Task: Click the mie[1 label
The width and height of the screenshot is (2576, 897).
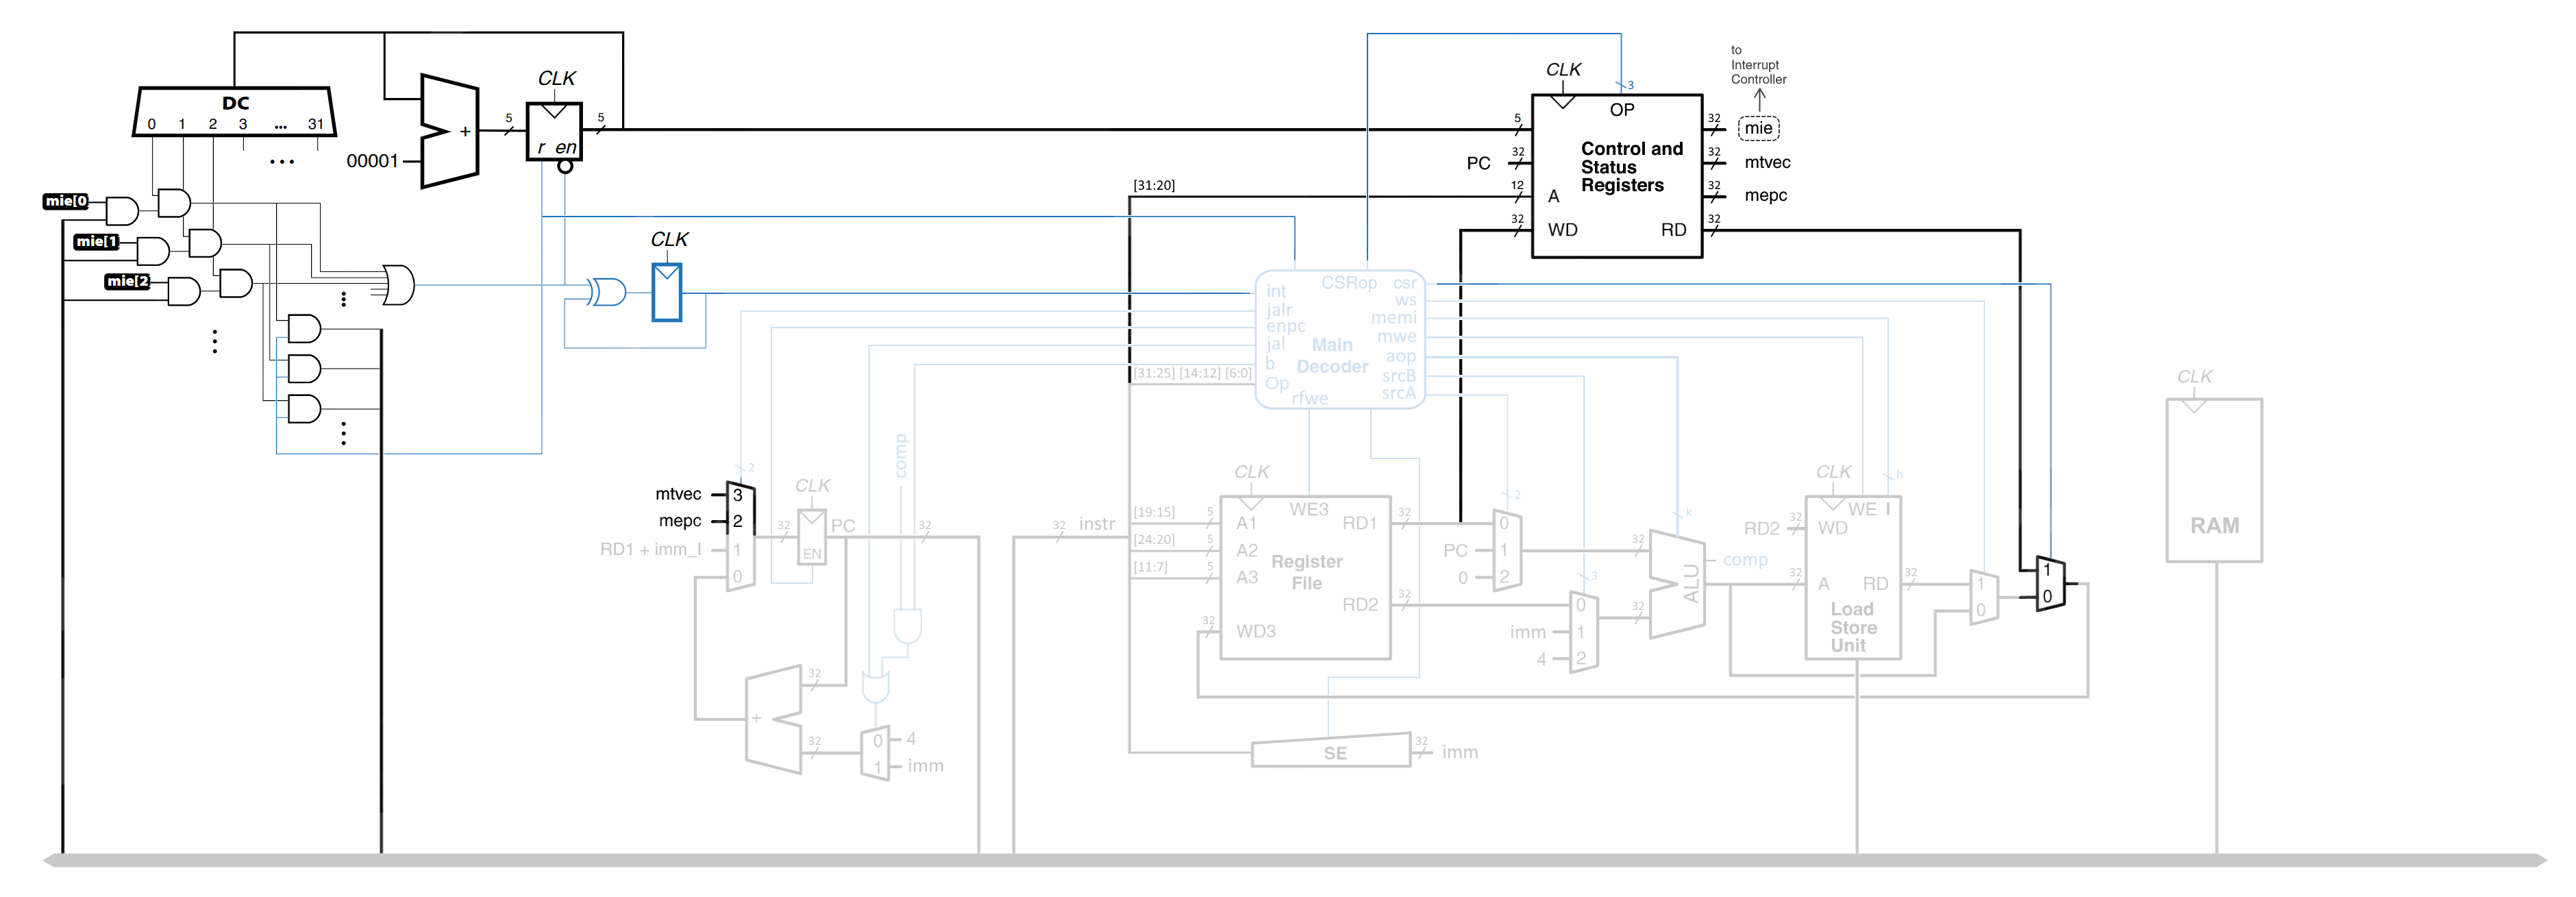Action: pyautogui.click(x=97, y=241)
